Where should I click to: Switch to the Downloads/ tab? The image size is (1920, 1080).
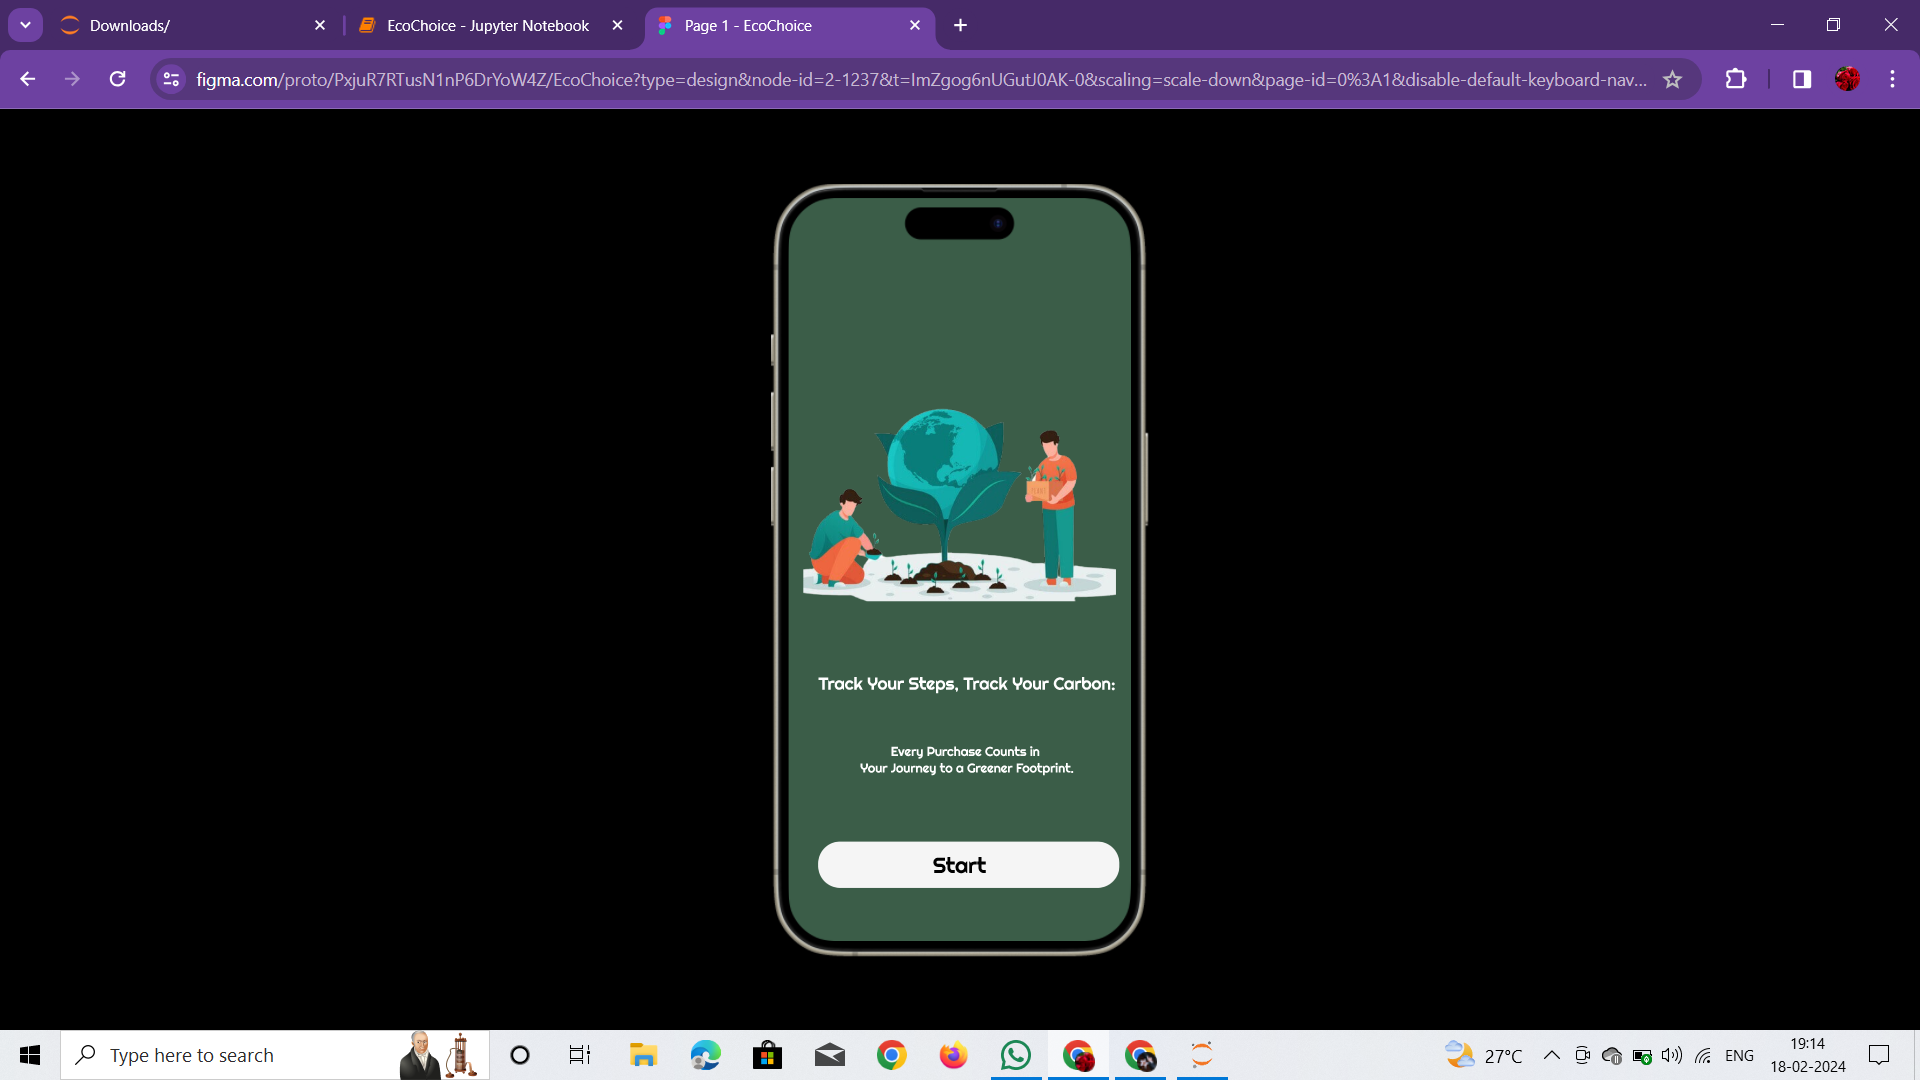click(x=180, y=25)
